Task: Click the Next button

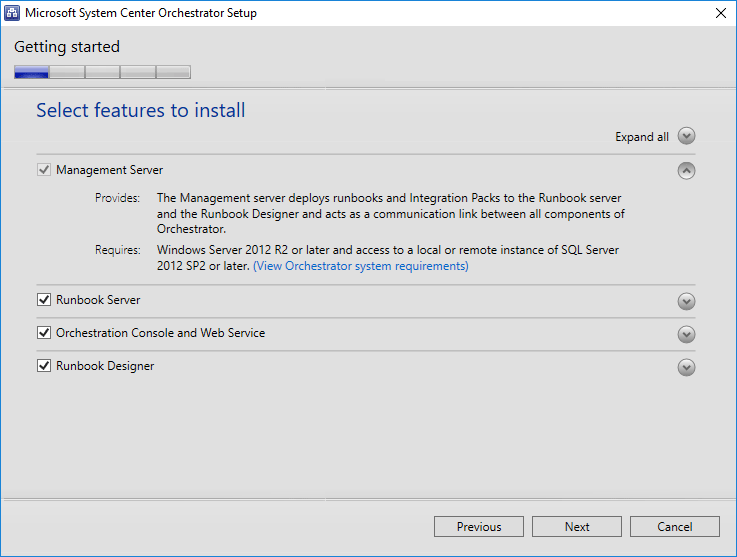Action: pyautogui.click(x=577, y=526)
